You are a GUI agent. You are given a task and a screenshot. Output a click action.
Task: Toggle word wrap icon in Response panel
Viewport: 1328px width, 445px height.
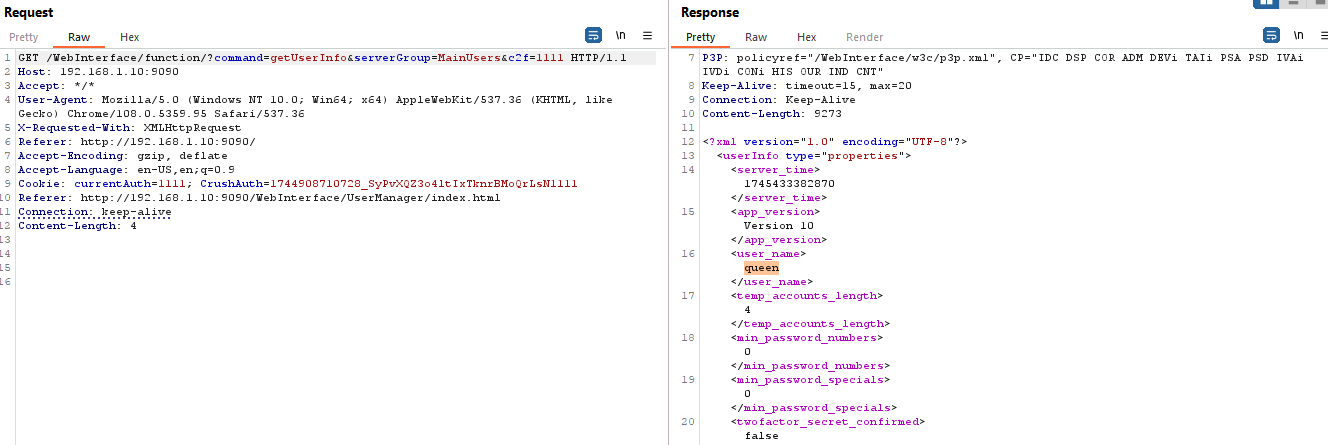(1271, 35)
